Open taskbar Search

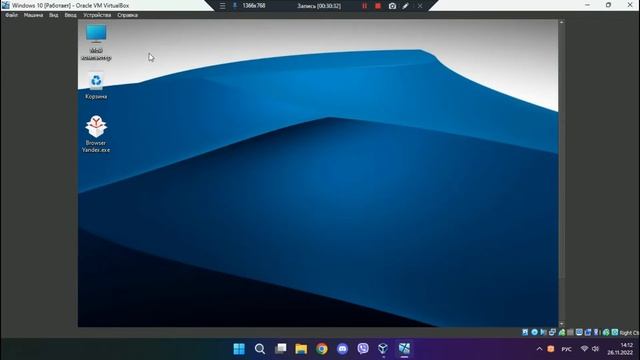tap(260, 349)
